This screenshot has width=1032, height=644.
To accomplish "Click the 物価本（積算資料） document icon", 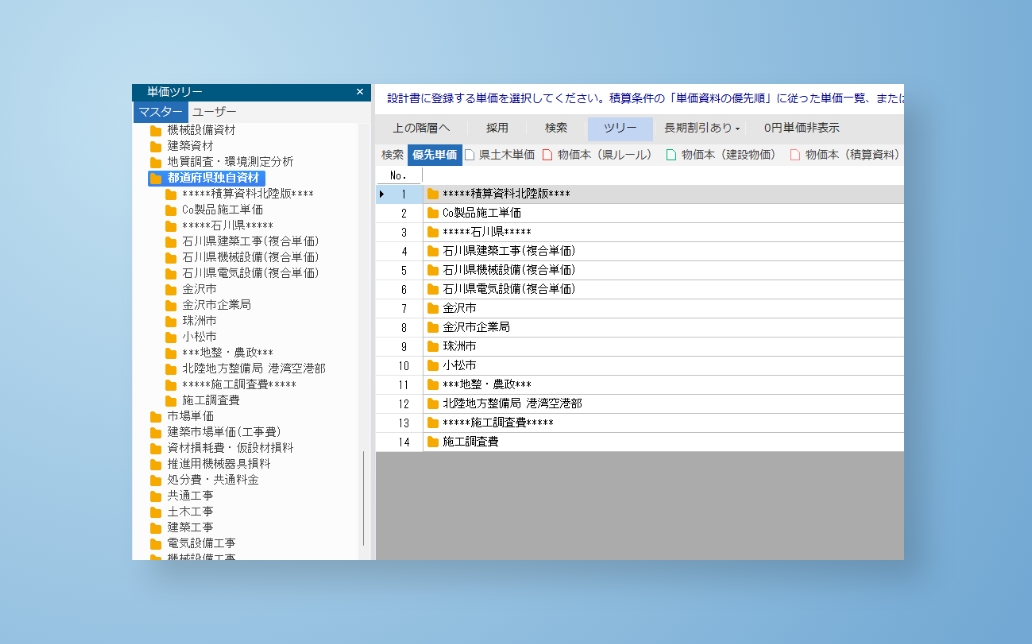I will [x=795, y=155].
